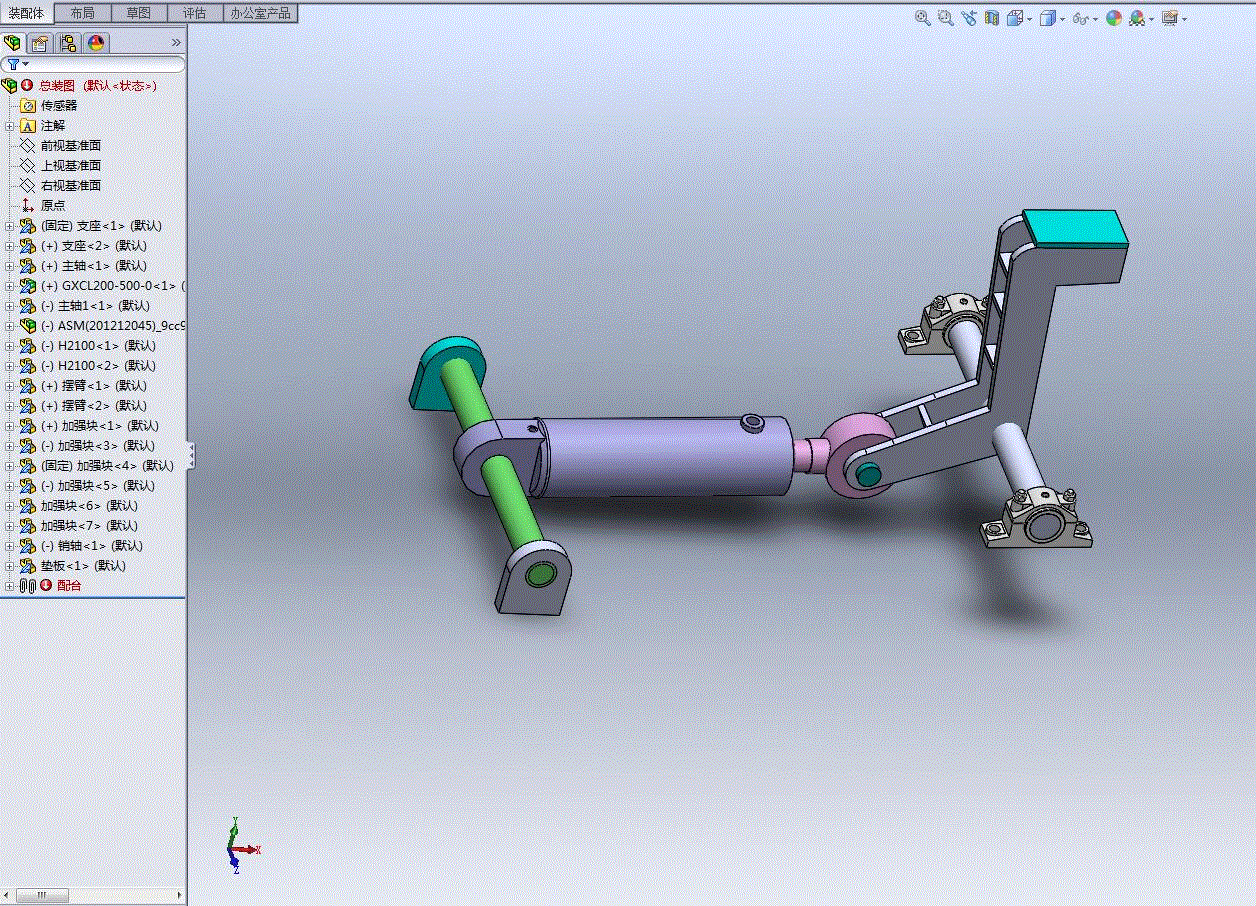Switch to the 评估 tab
The width and height of the screenshot is (1256, 906).
click(x=194, y=13)
